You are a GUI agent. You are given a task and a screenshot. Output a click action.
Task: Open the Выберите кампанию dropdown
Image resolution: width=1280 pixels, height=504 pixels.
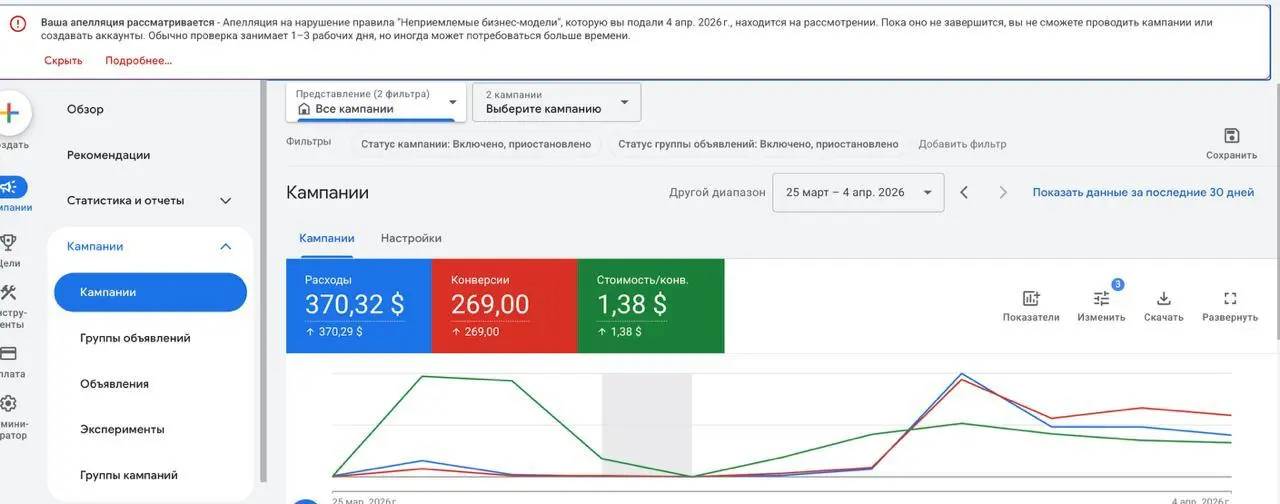557,102
